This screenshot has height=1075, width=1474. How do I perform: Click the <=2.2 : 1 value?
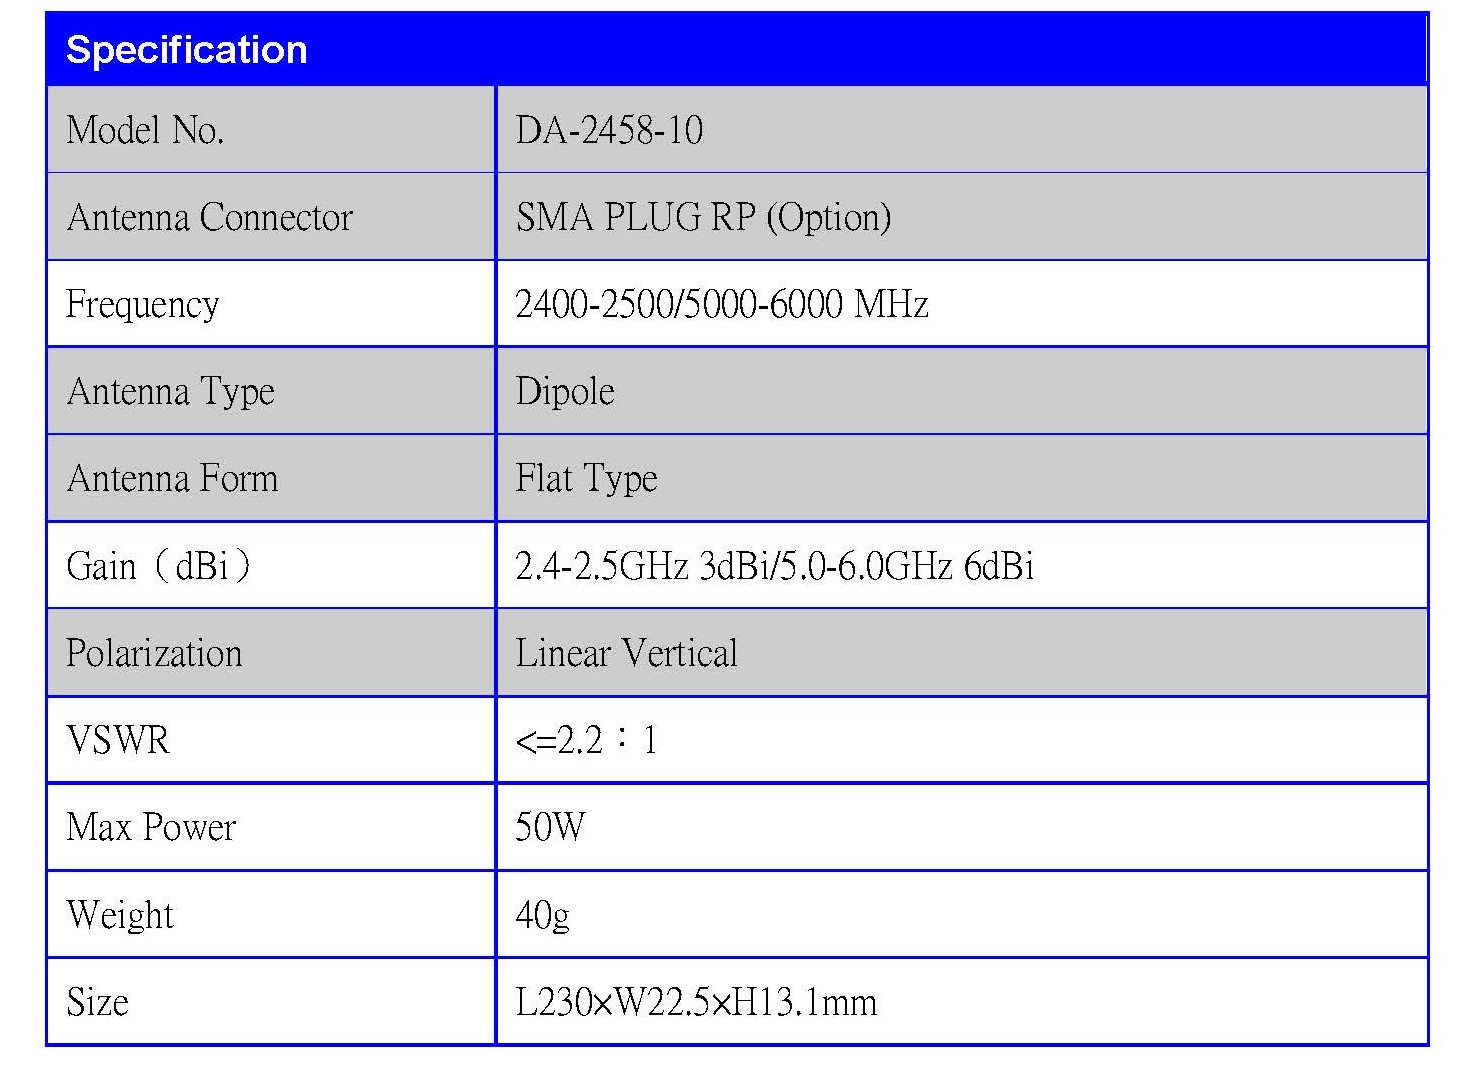tap(586, 740)
